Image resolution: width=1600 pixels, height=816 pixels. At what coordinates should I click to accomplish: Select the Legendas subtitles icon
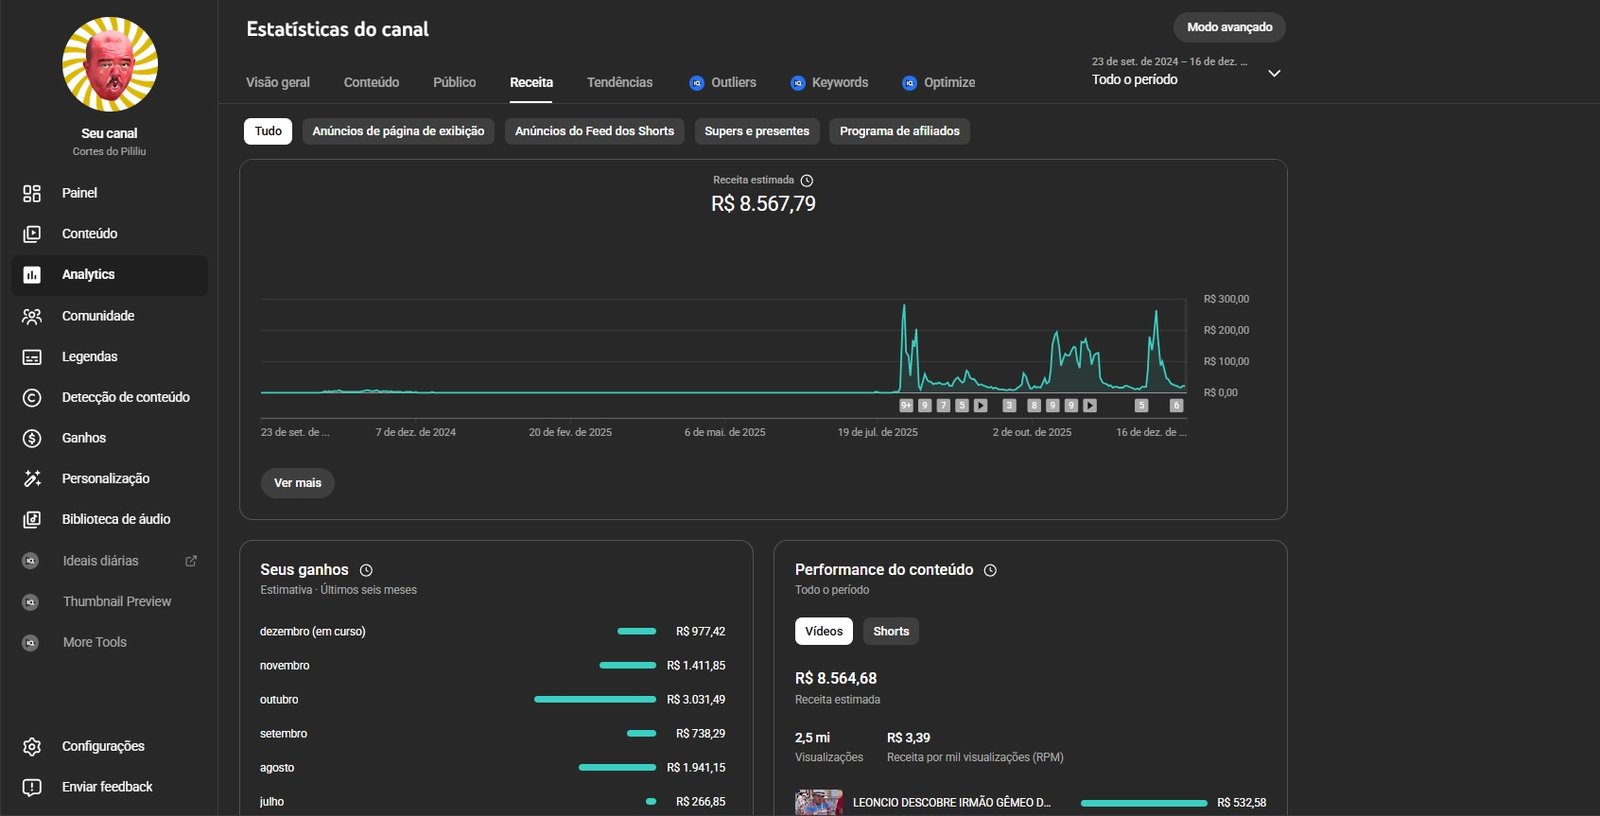tap(32, 357)
